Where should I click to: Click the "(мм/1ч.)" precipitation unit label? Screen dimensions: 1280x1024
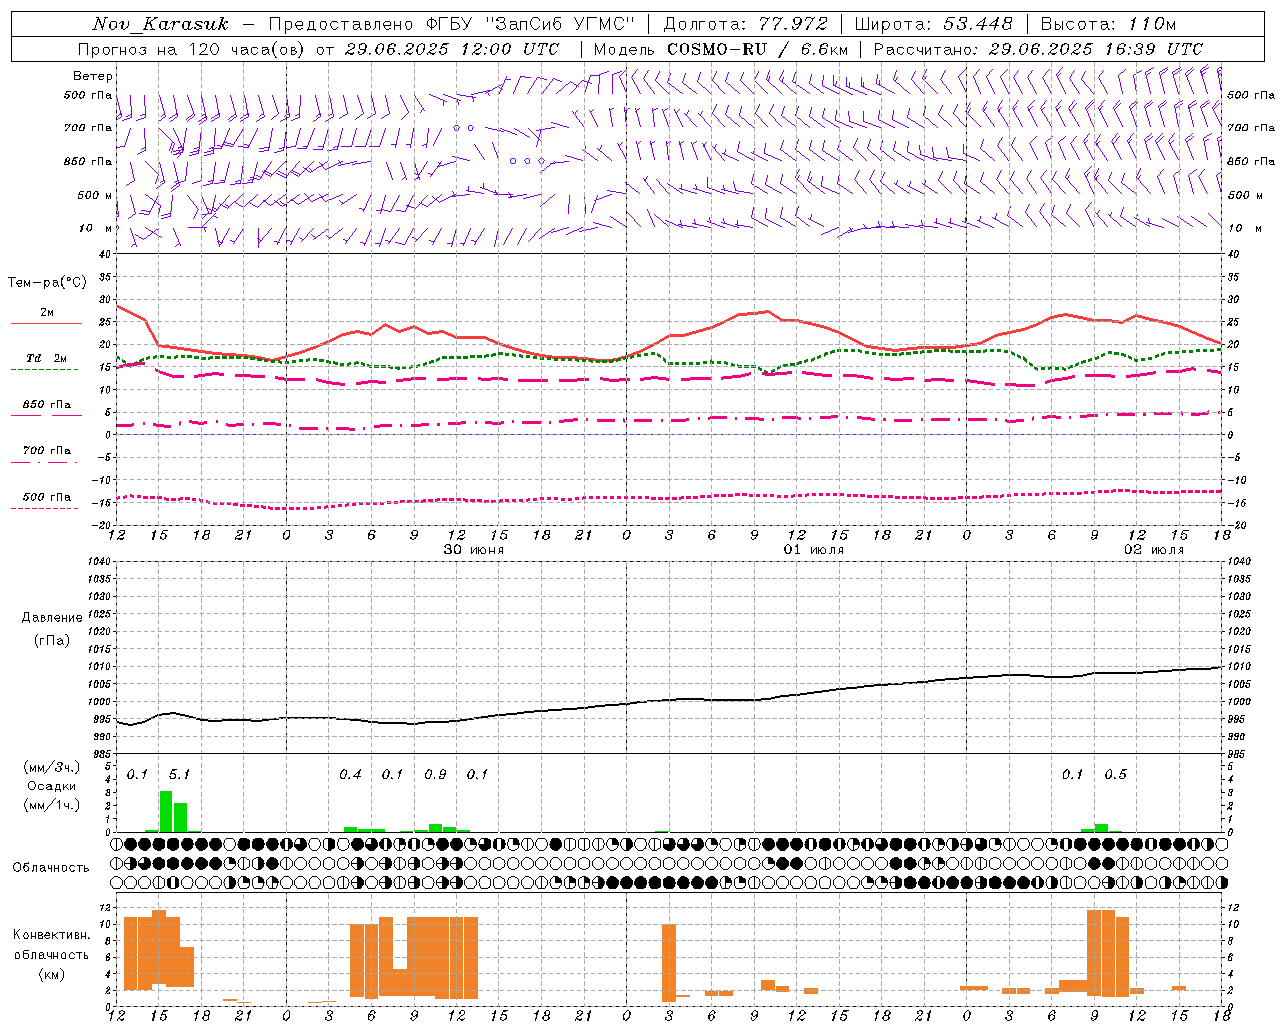click(52, 805)
